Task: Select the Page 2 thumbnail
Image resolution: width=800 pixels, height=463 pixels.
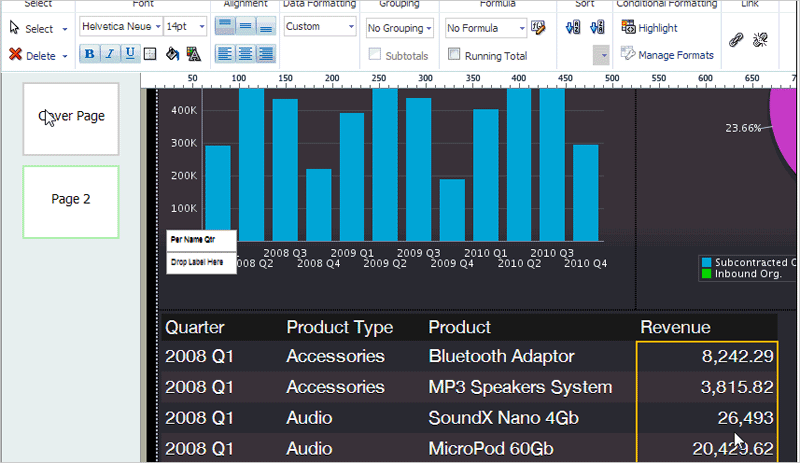Action: coord(71,201)
